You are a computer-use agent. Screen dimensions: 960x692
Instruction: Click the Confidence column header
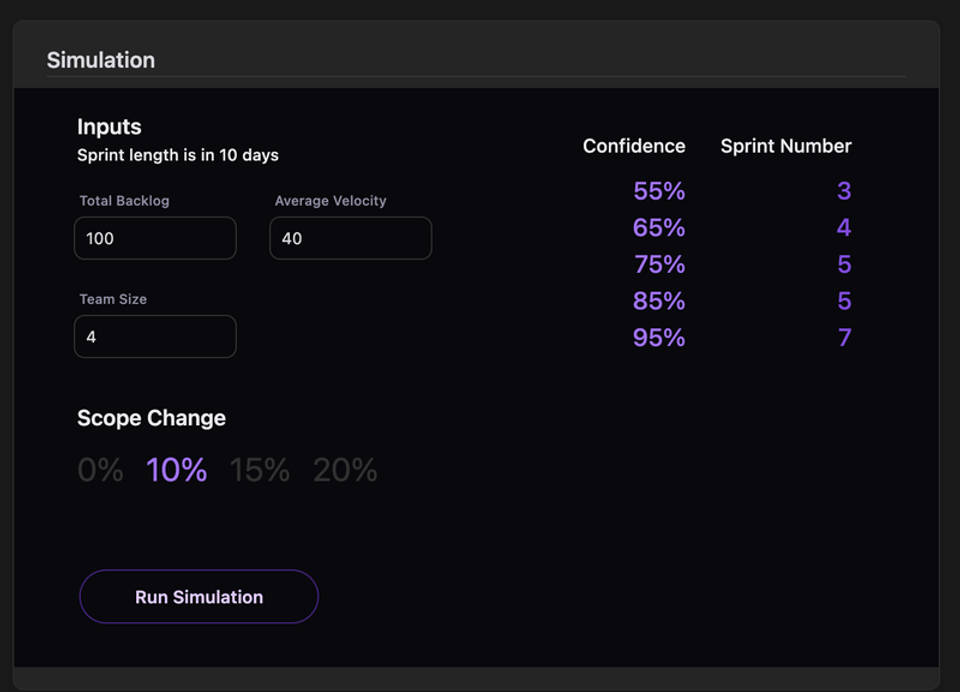pyautogui.click(x=634, y=146)
